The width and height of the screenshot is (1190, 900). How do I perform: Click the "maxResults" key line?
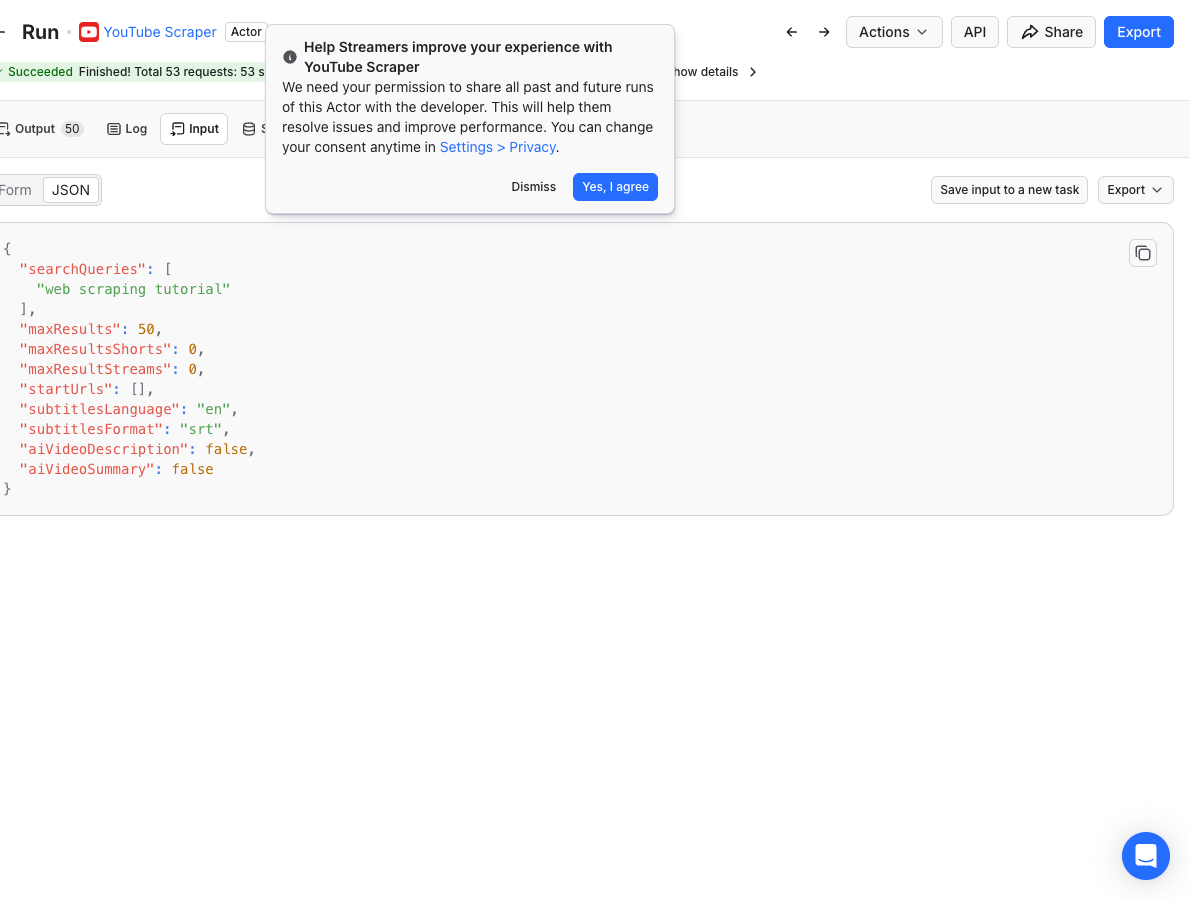click(x=90, y=329)
